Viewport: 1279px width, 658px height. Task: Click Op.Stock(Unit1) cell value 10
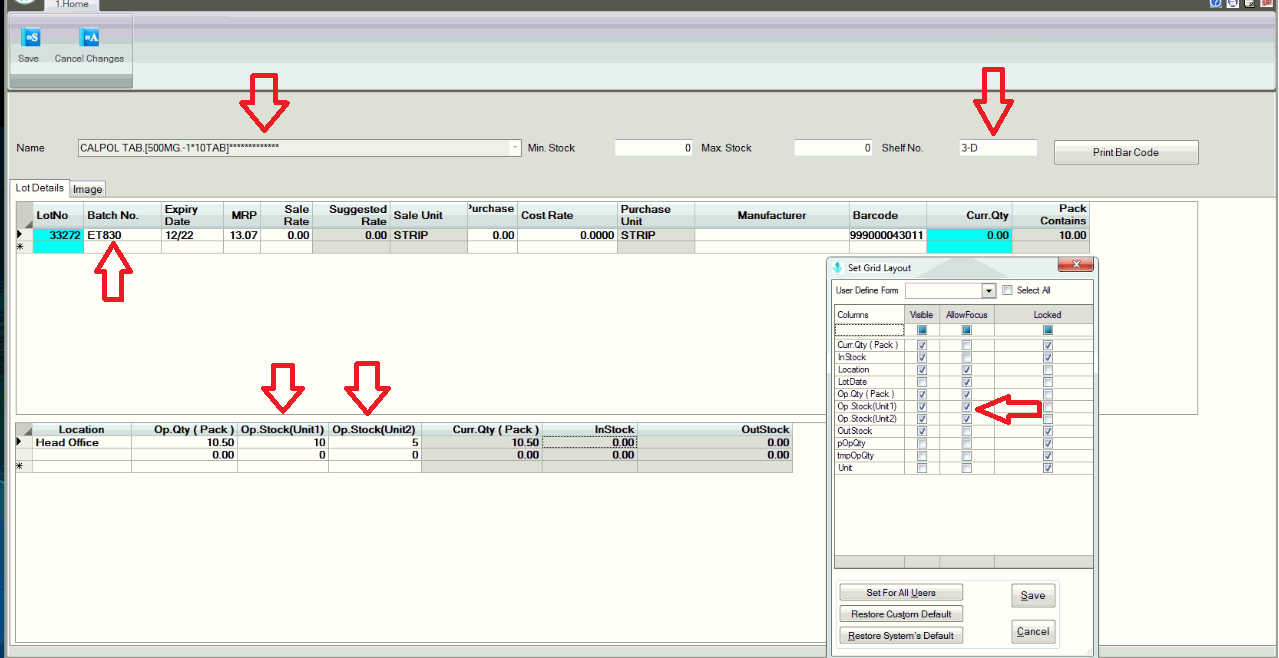[x=283, y=442]
